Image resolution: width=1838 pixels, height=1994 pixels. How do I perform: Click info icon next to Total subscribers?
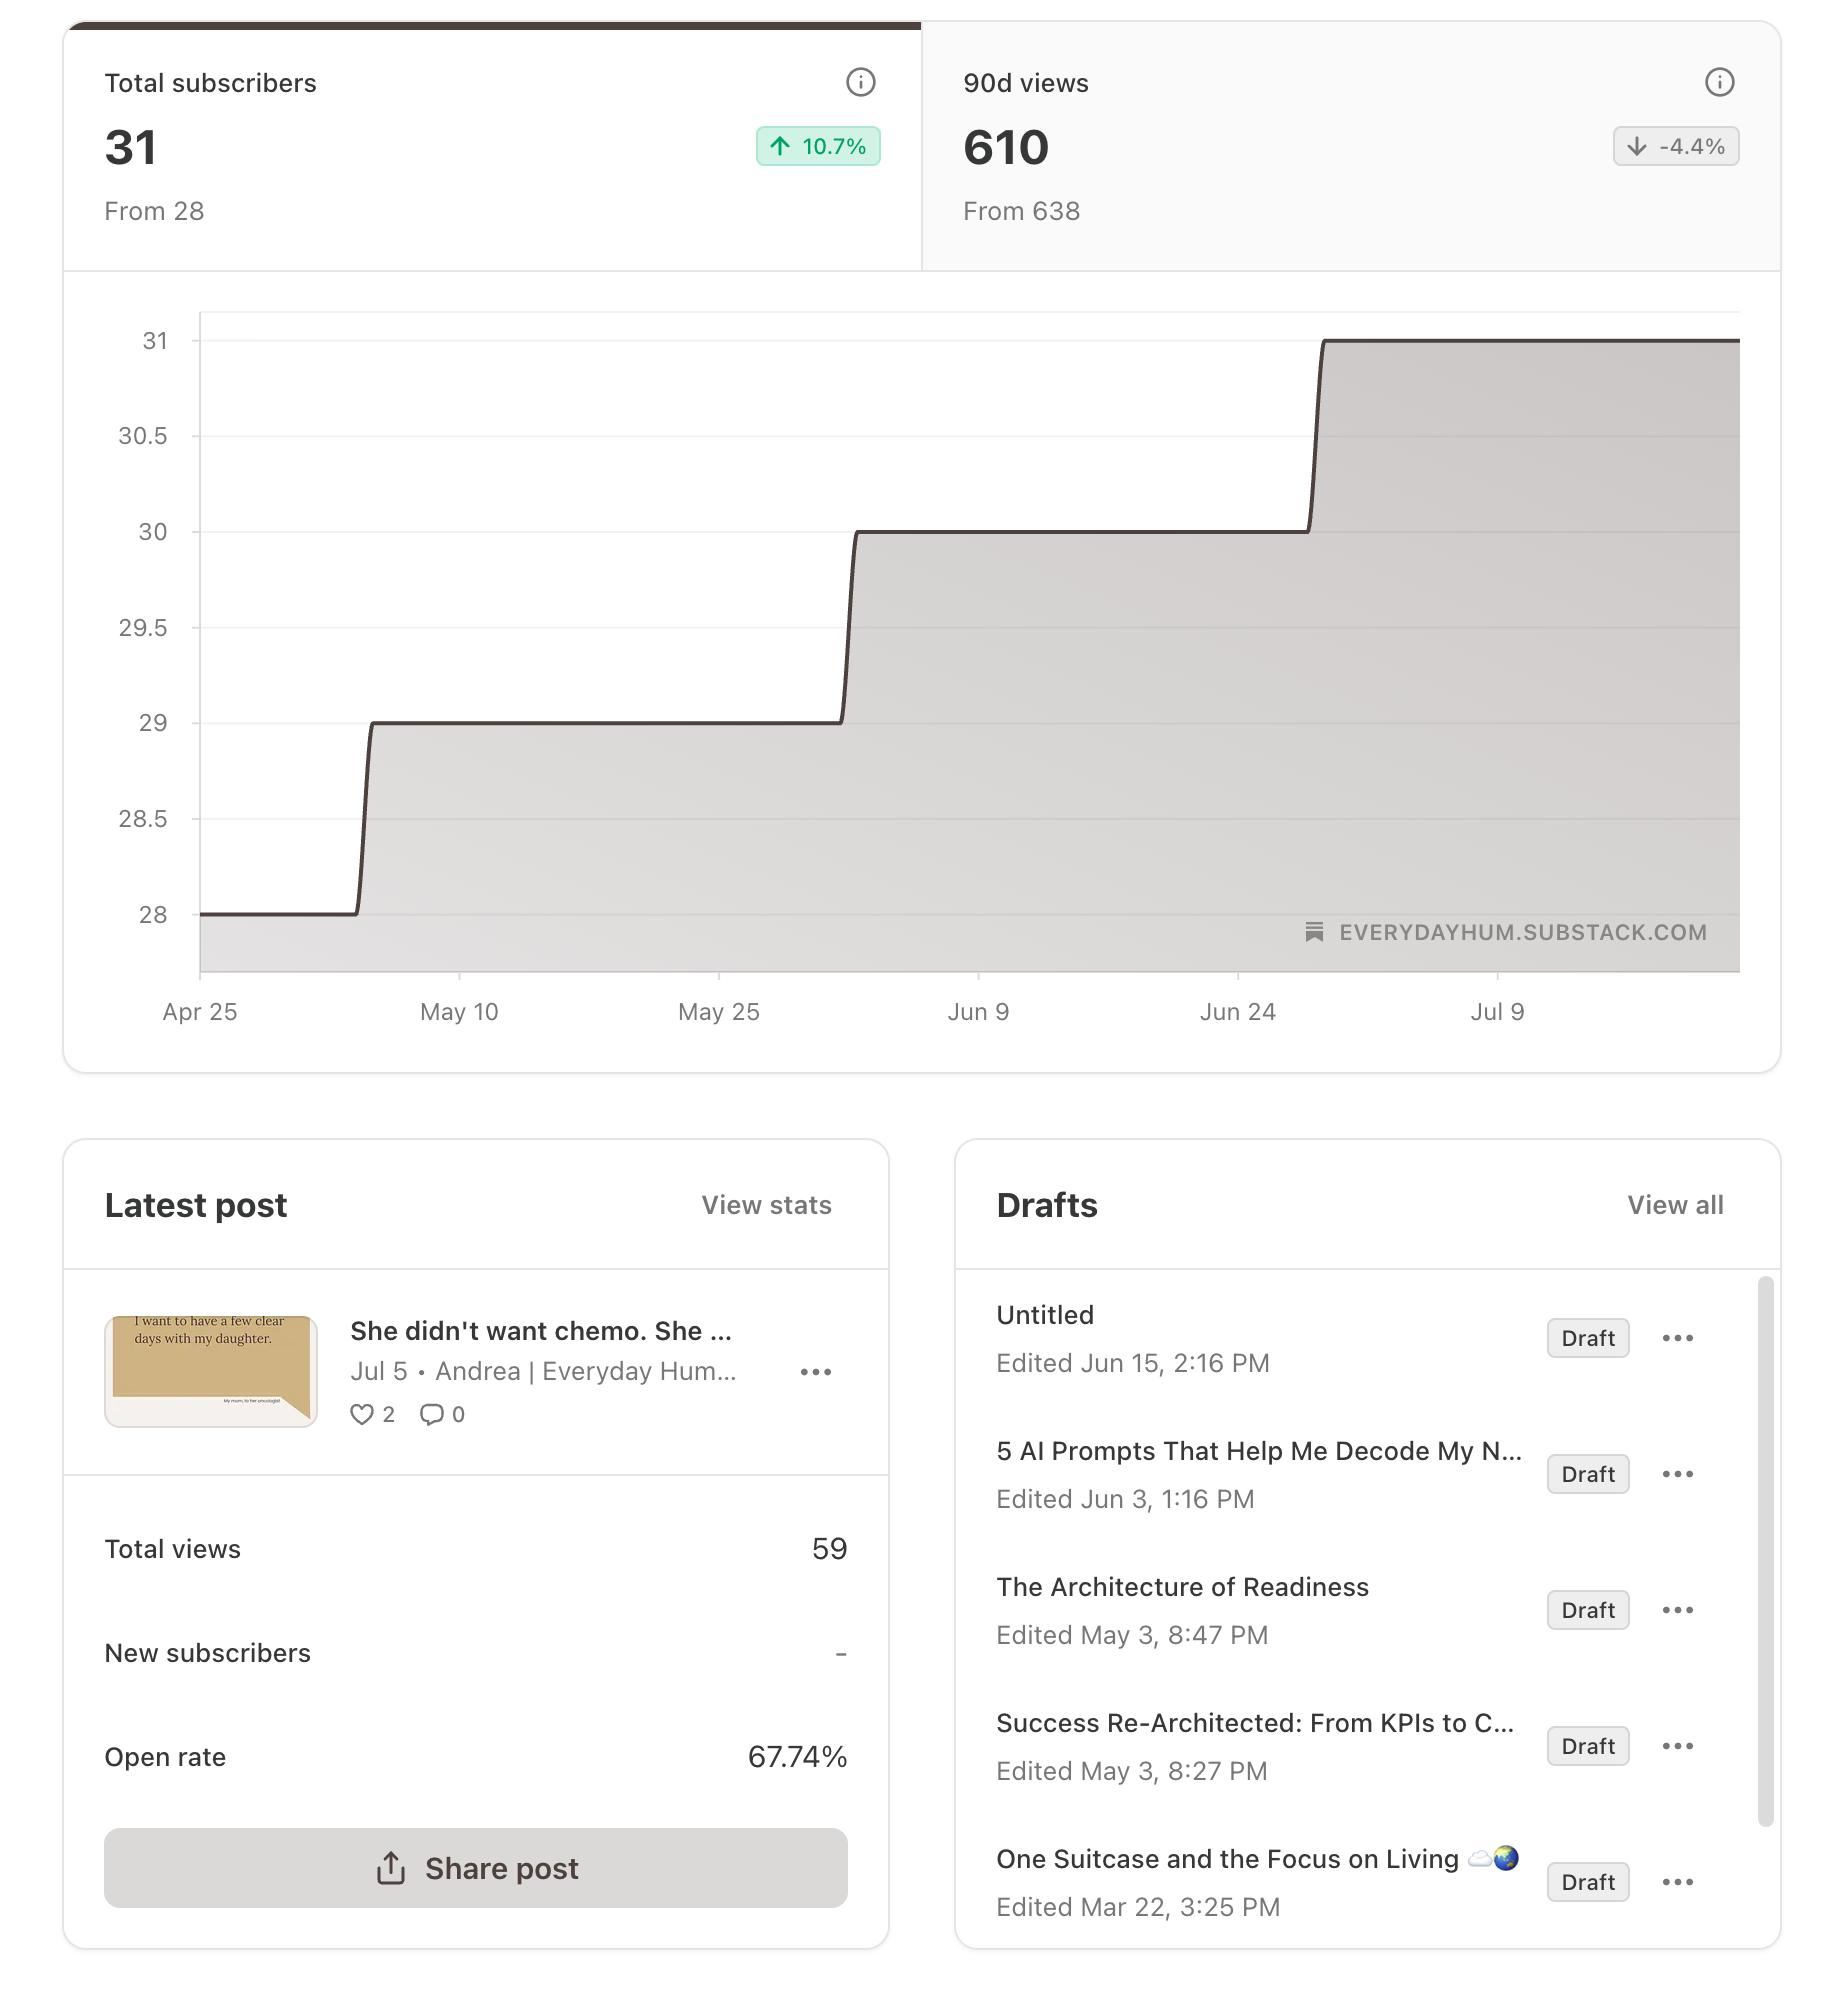tap(860, 82)
